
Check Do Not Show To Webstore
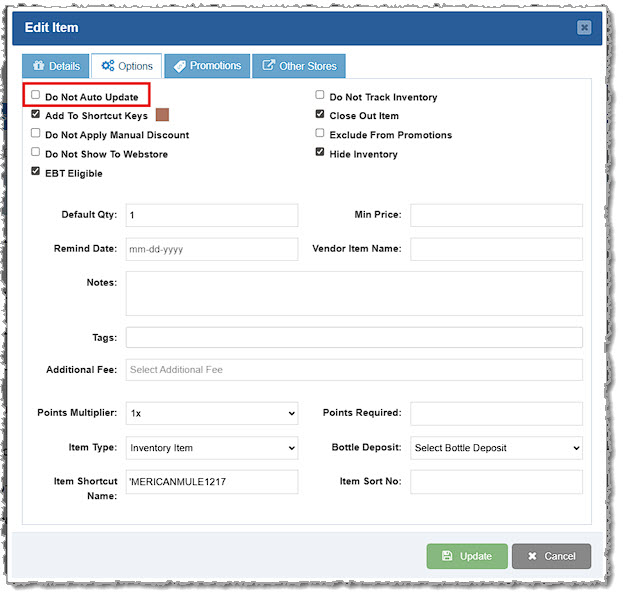pyautogui.click(x=35, y=152)
